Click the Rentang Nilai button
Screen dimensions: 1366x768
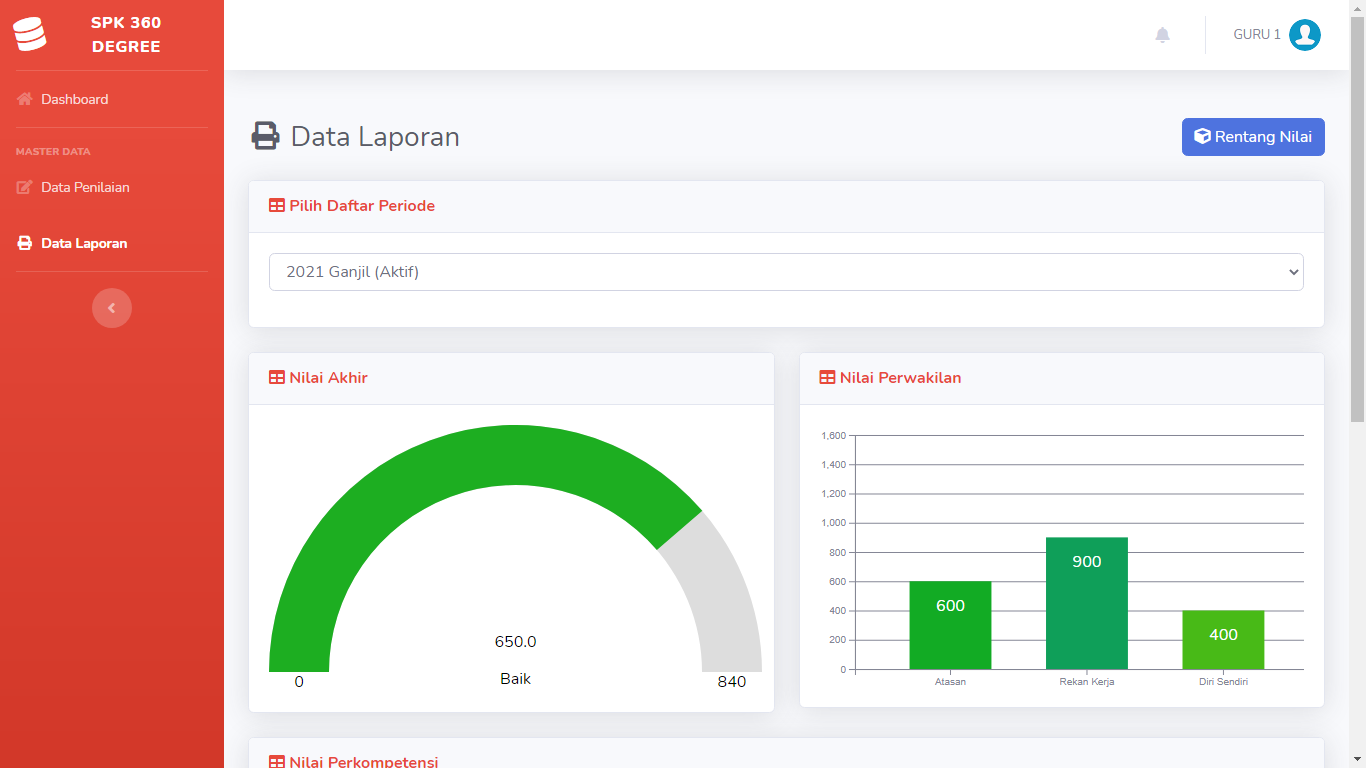pos(1253,137)
